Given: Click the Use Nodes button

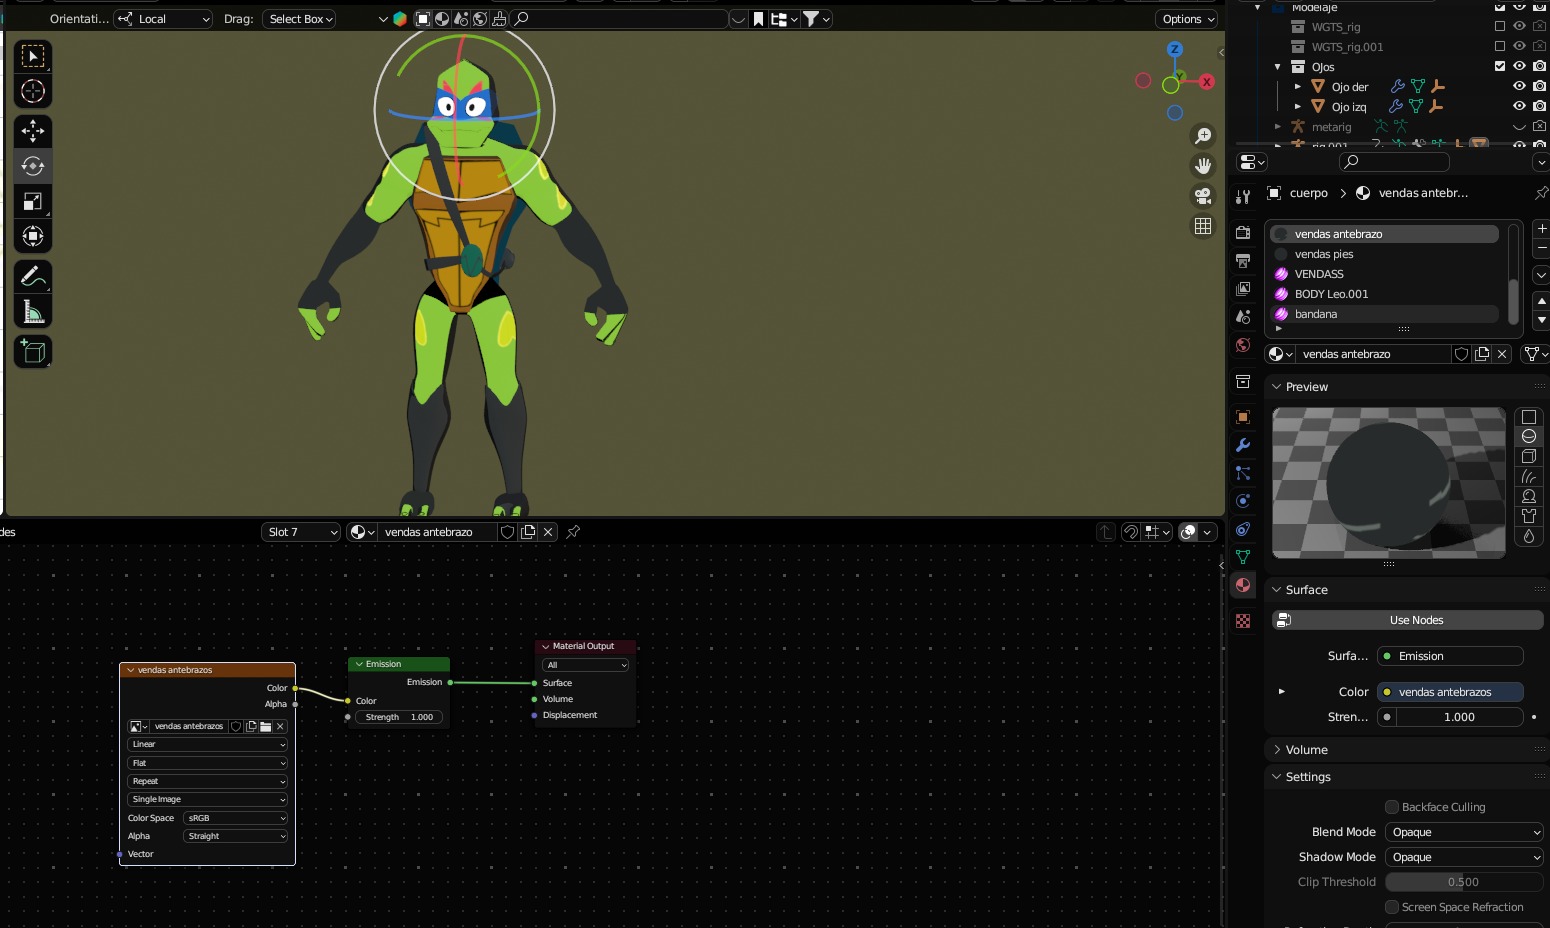Looking at the screenshot, I should 1408,620.
